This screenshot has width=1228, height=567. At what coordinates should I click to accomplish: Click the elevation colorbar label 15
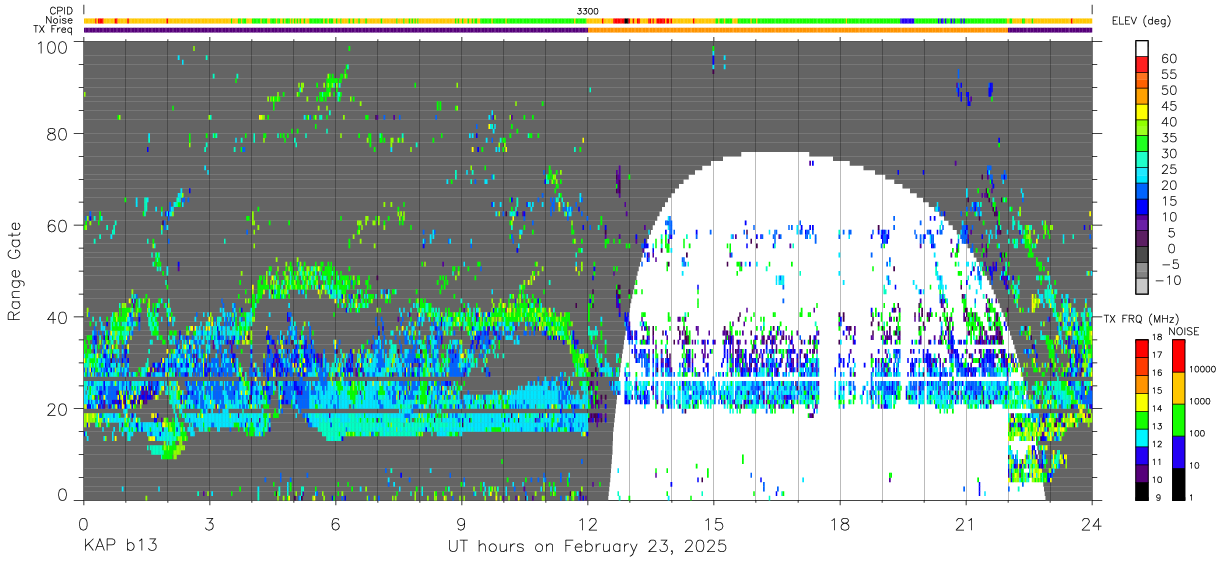point(1169,201)
